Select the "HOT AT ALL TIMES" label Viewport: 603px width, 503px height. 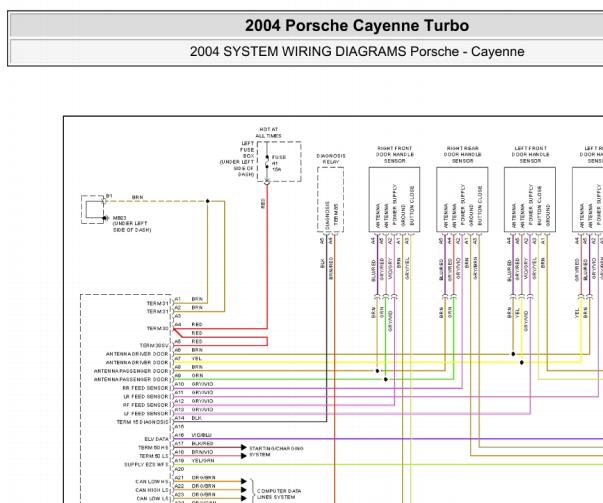coord(268,133)
